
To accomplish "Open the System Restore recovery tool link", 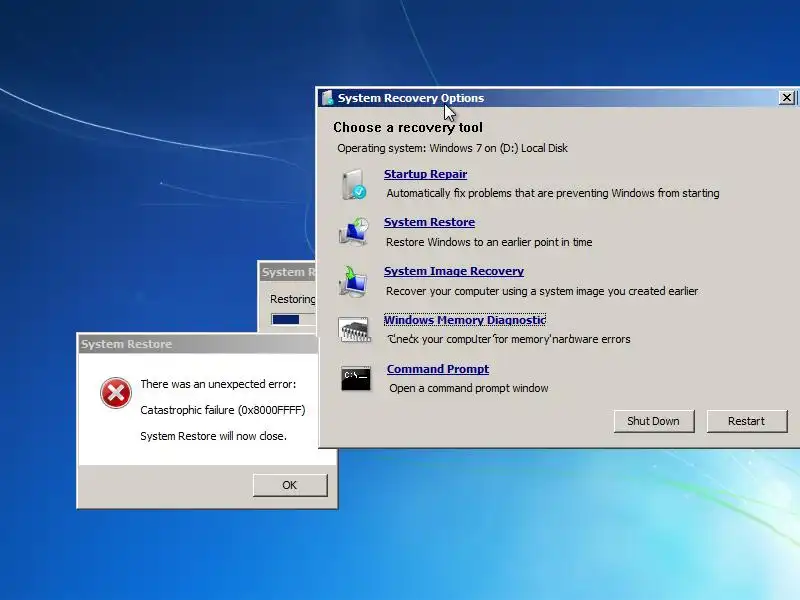I will click(x=429, y=222).
